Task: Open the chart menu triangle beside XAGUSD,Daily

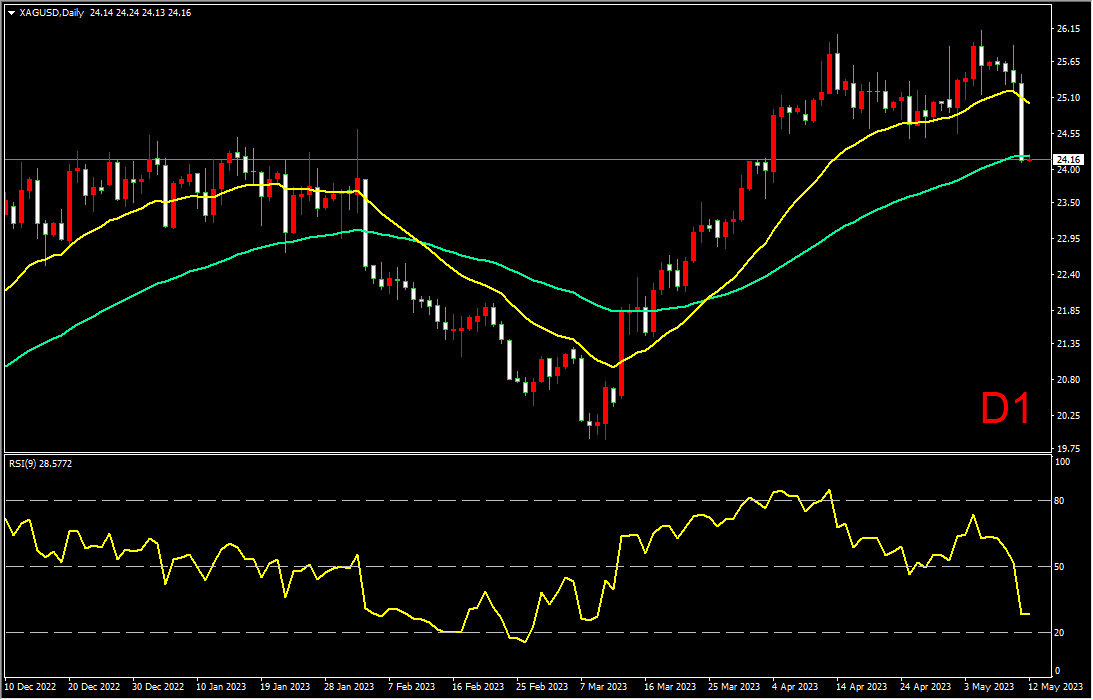Action: pyautogui.click(x=12, y=13)
